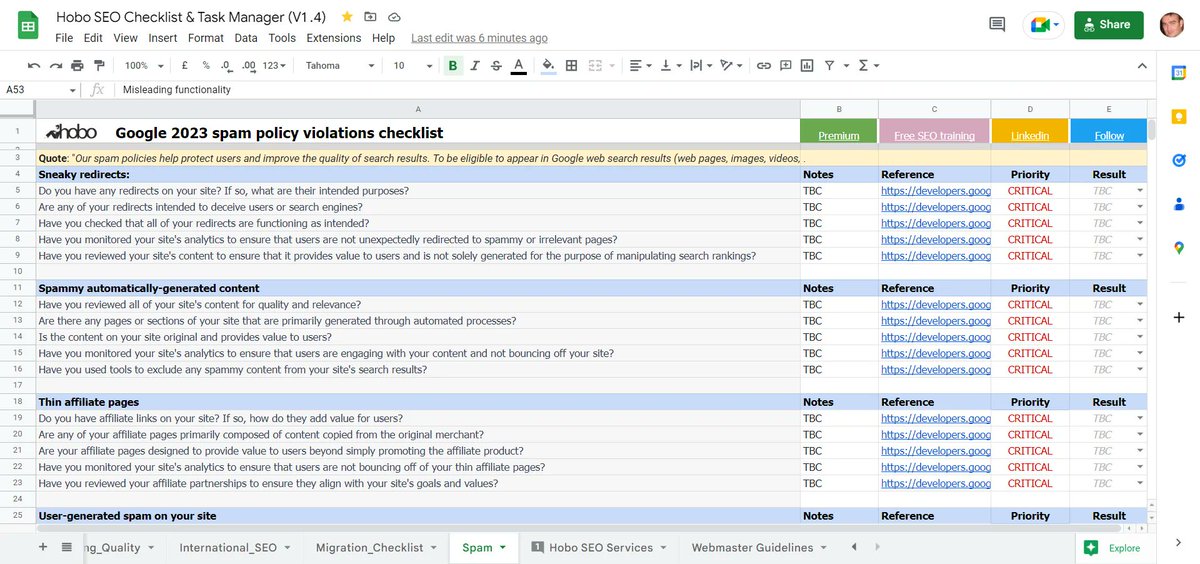Hide the menus with the toolbar arrow

1144,66
